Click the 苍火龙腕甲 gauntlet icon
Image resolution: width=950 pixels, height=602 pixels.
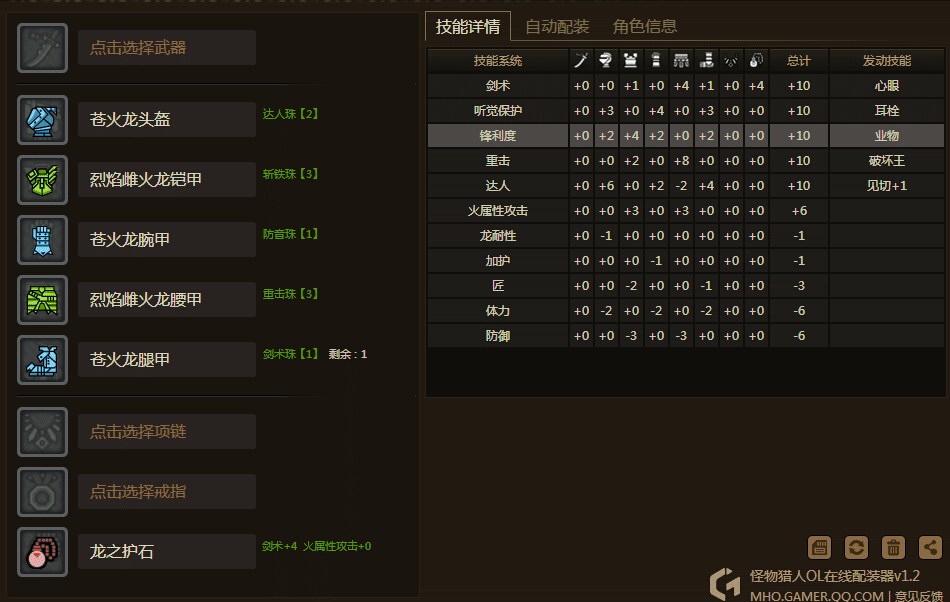(42, 240)
